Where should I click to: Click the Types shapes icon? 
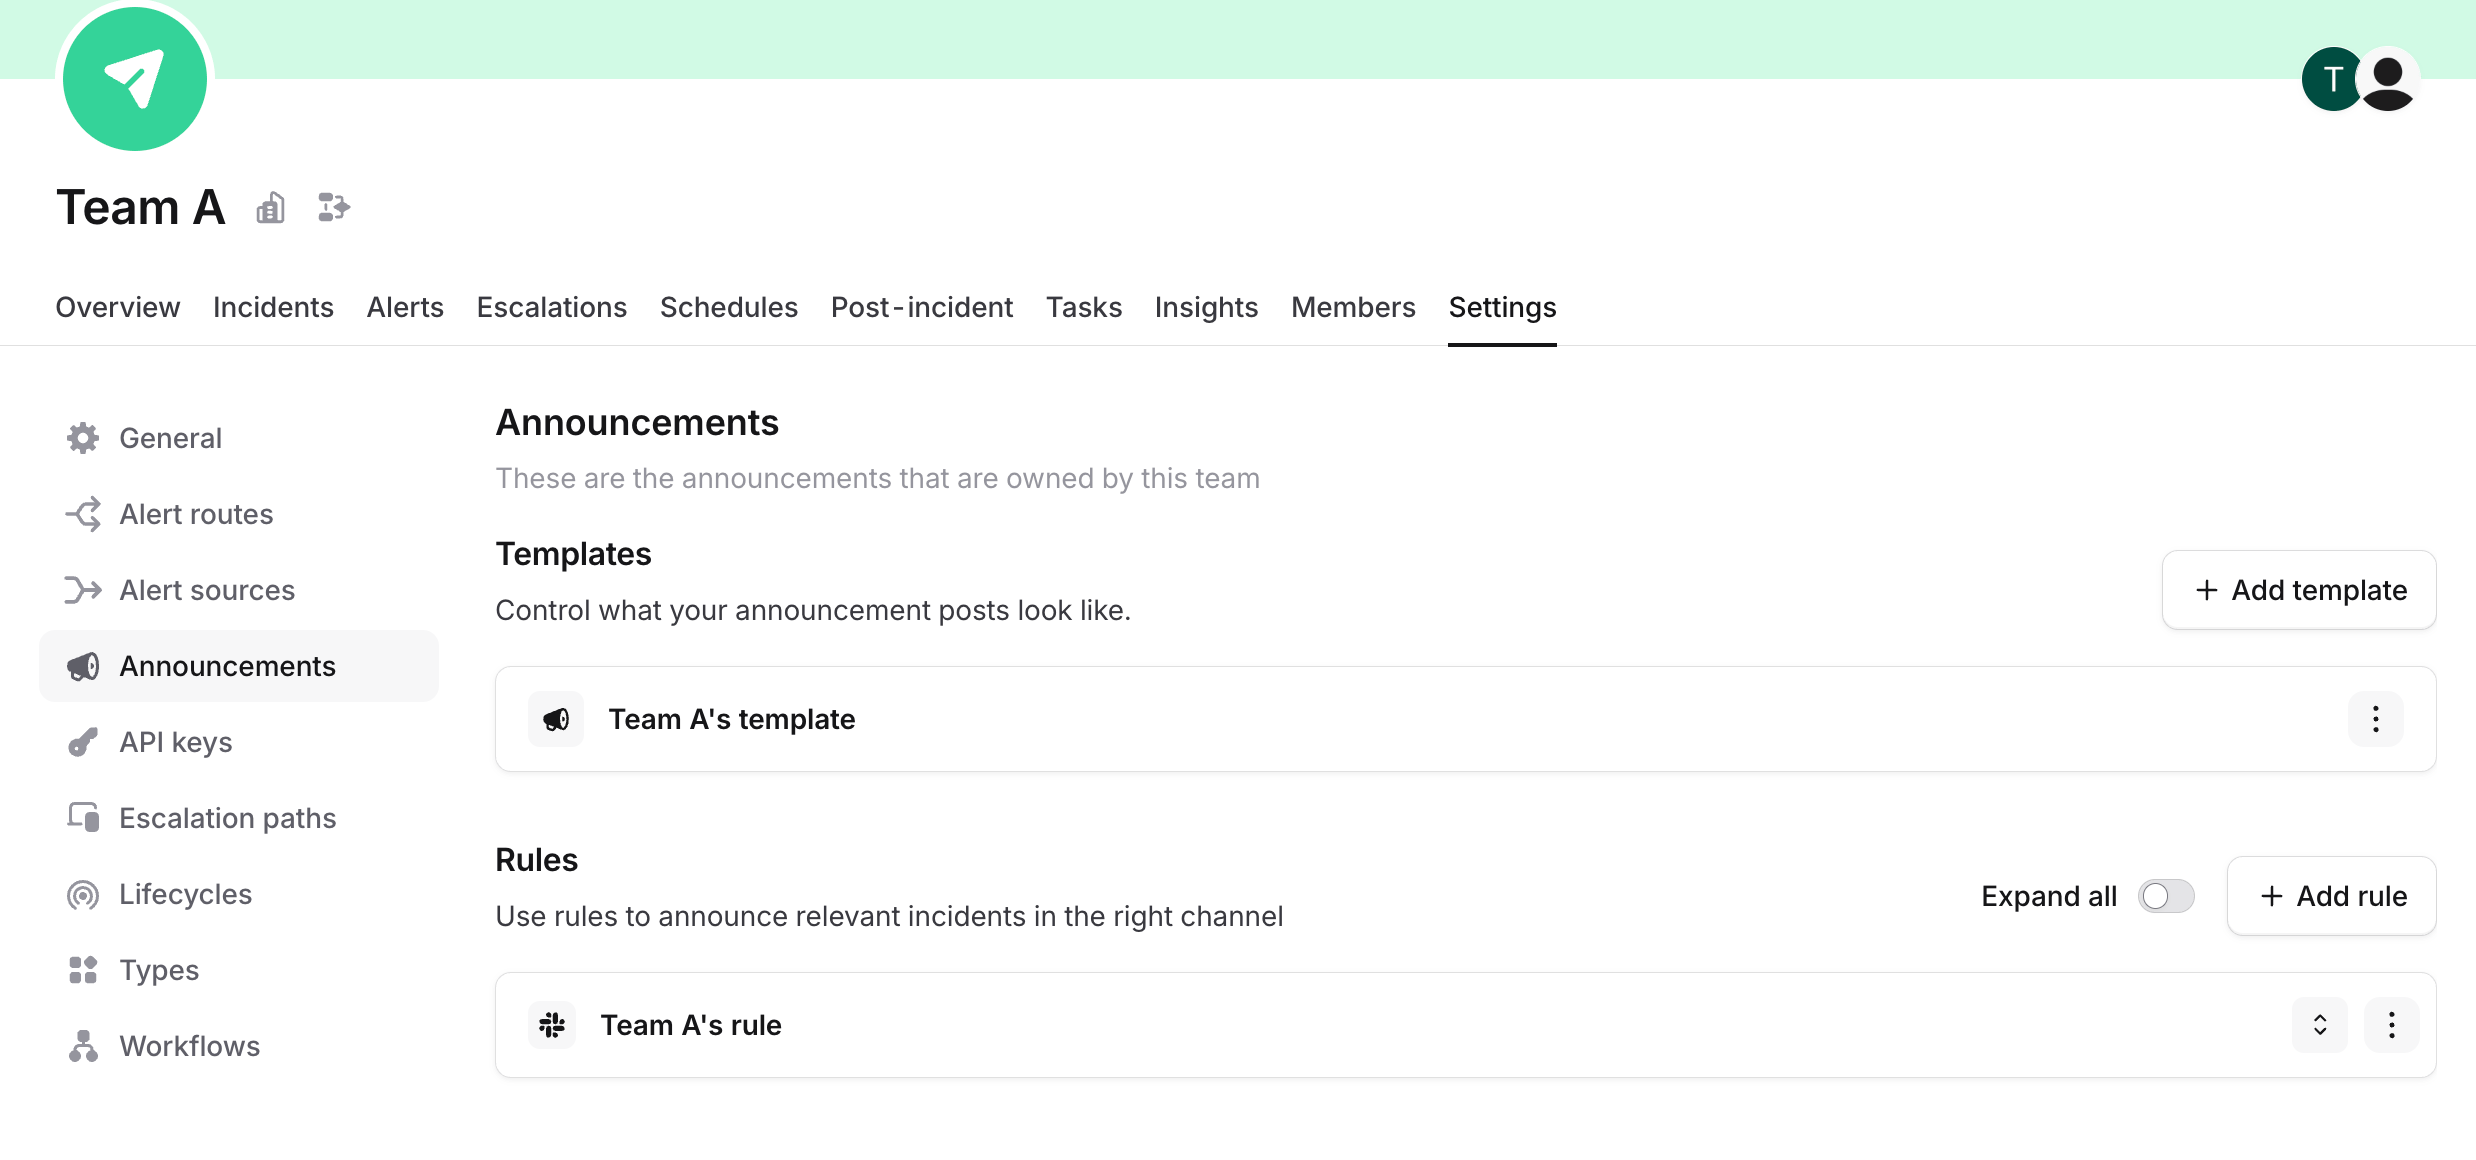[83, 970]
